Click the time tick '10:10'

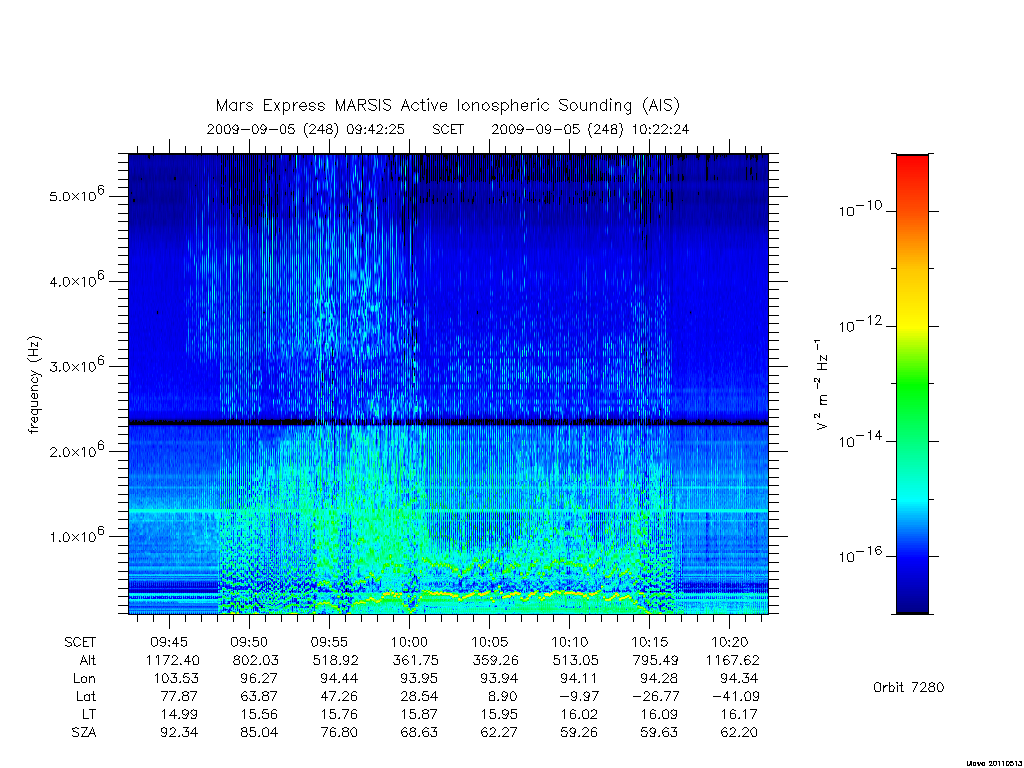(569, 643)
